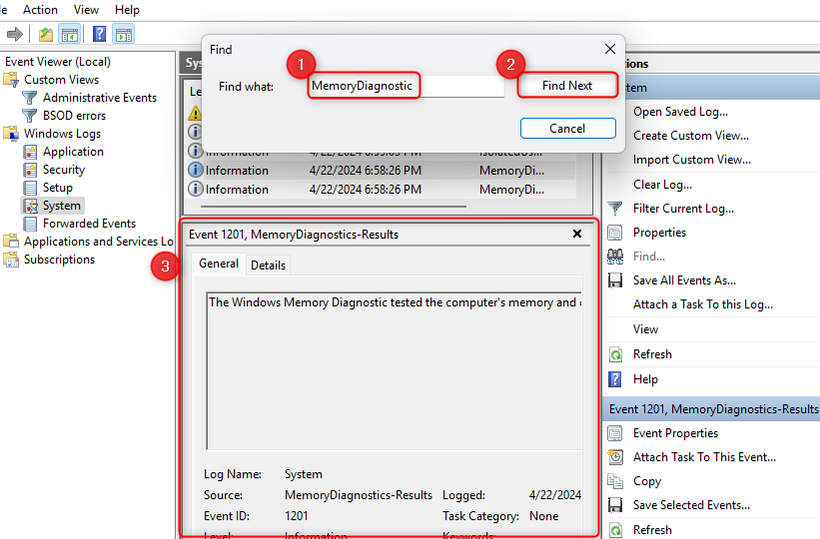Open the Action menu

[x=40, y=10]
